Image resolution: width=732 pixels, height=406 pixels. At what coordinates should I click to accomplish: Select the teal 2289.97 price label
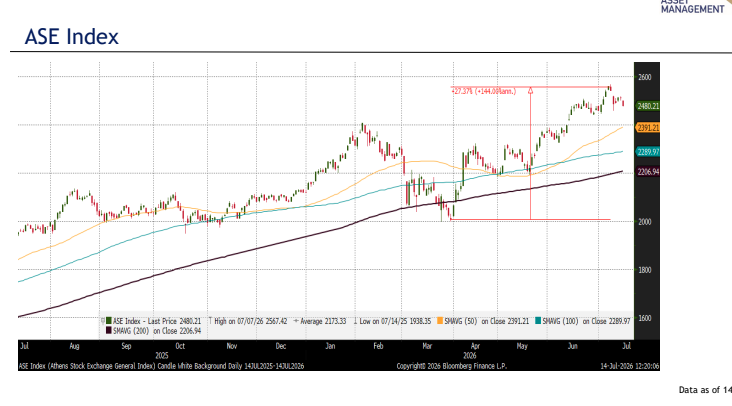tap(648, 152)
